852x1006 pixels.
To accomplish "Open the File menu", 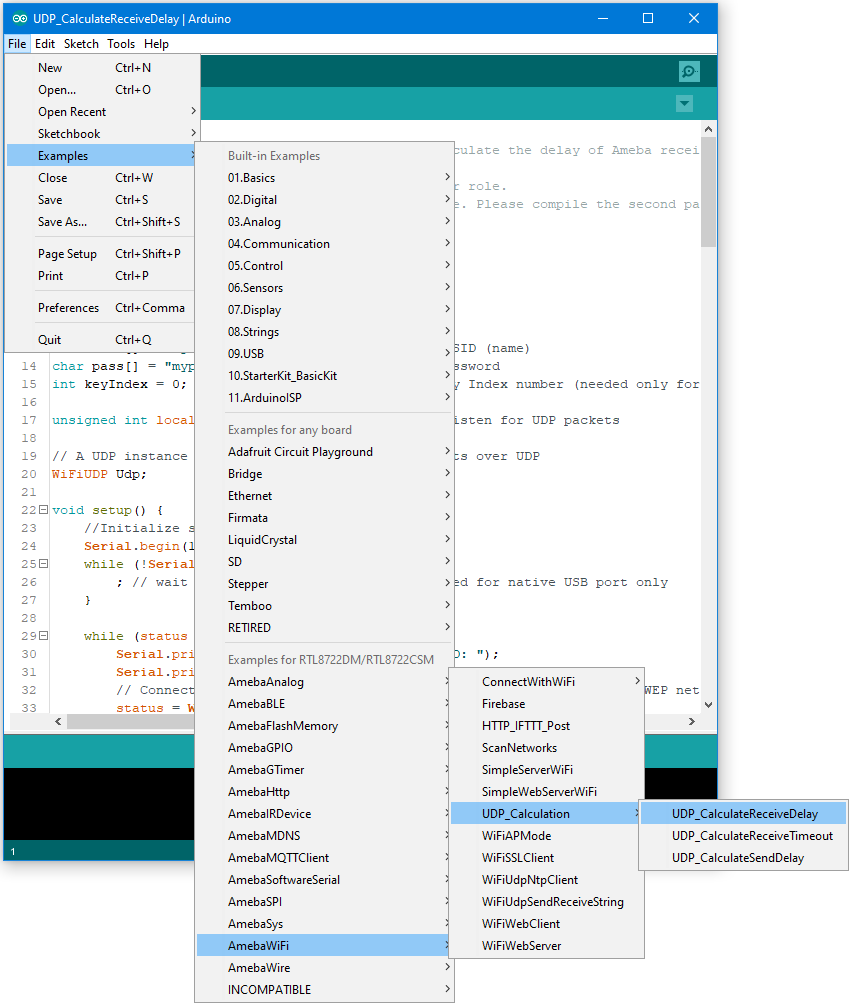I will pyautogui.click(x=17, y=44).
